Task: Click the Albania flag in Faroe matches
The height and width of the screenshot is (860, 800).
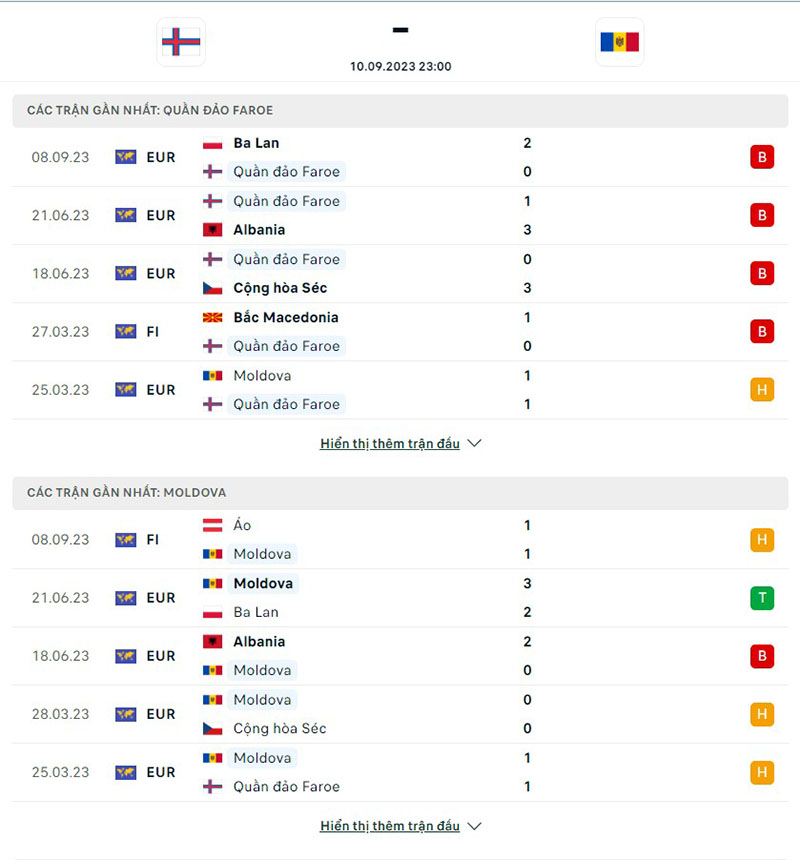Action: pyautogui.click(x=210, y=229)
